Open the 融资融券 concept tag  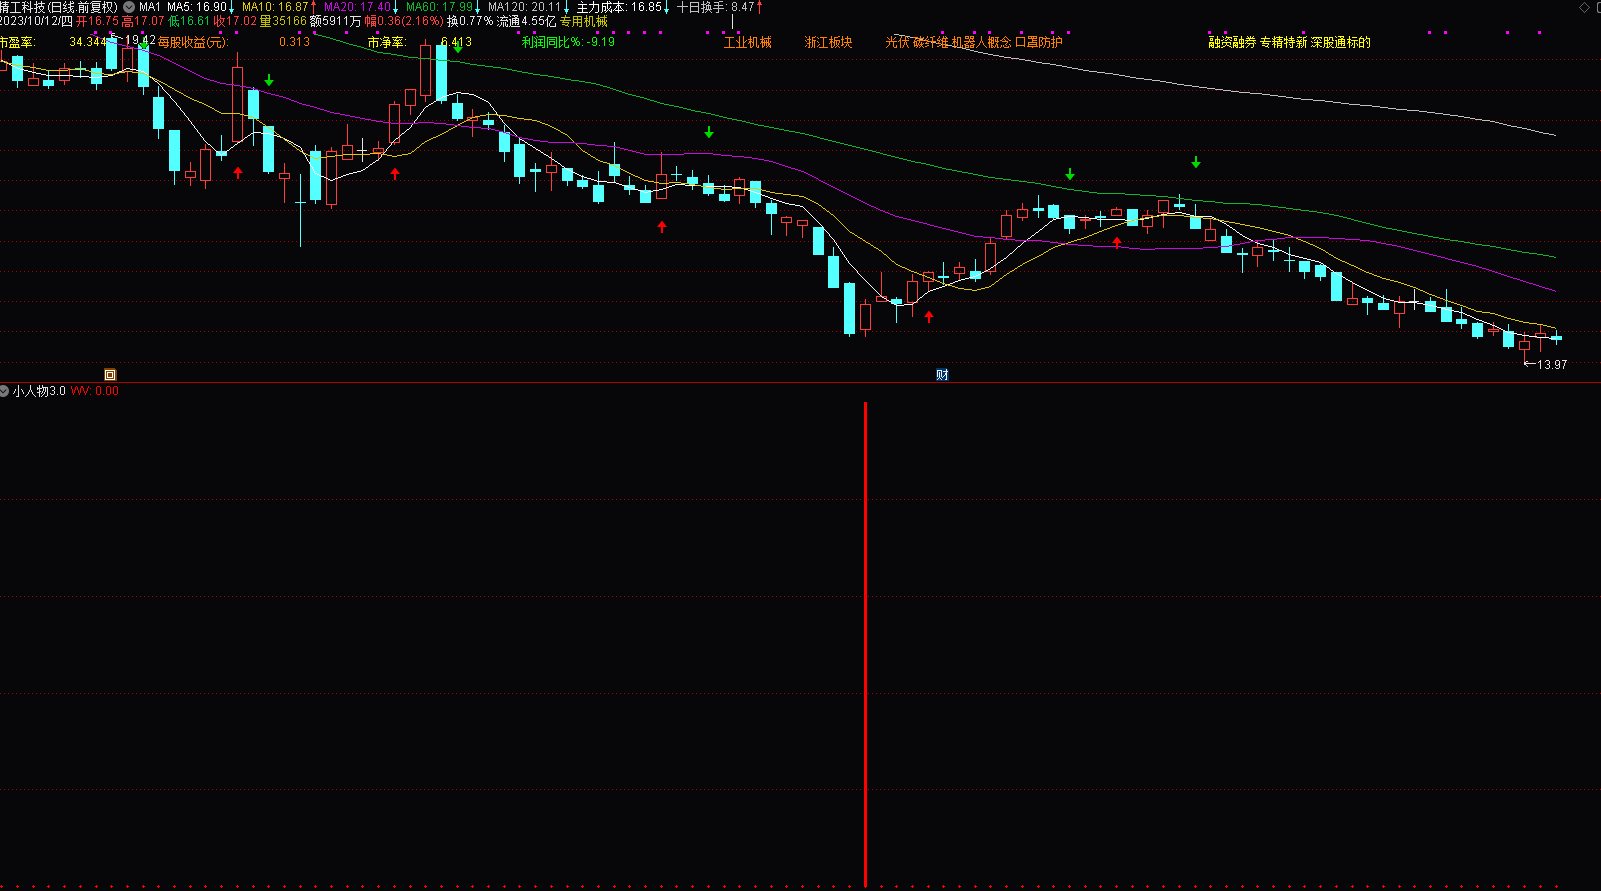1232,42
